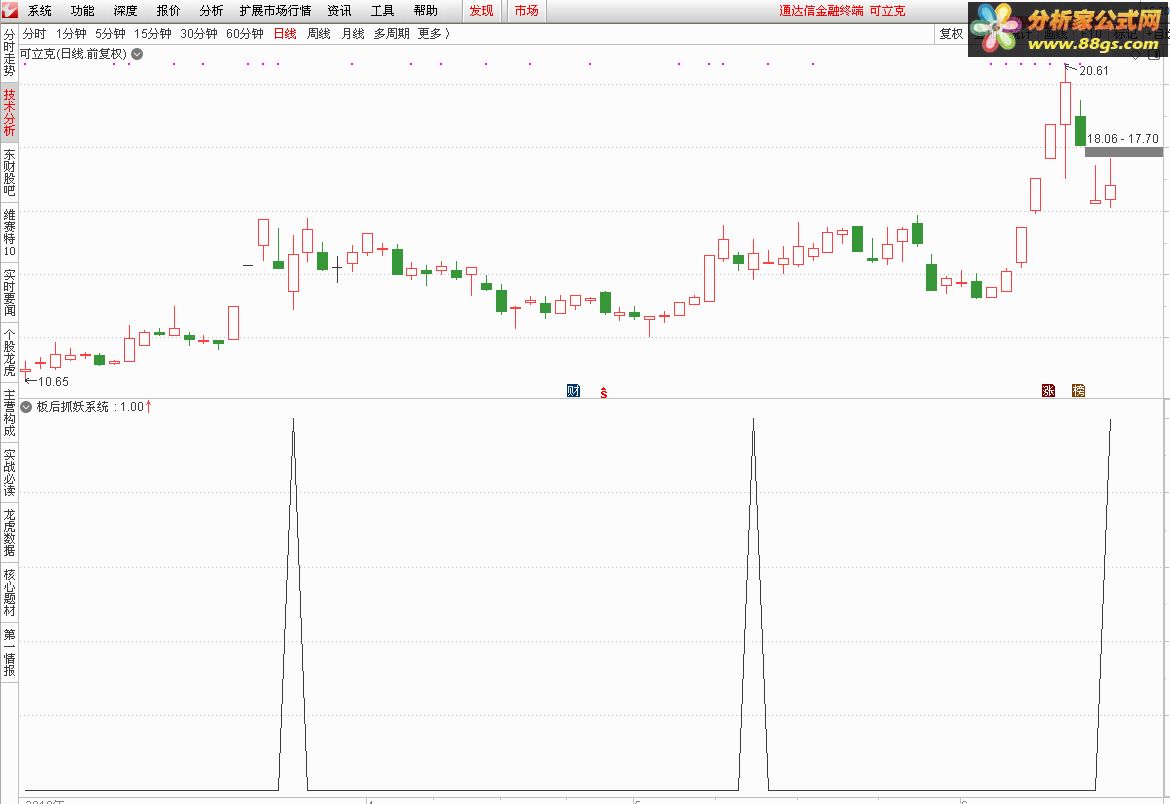Open the 分析 menu
This screenshot has height=804, width=1170.
211,10
